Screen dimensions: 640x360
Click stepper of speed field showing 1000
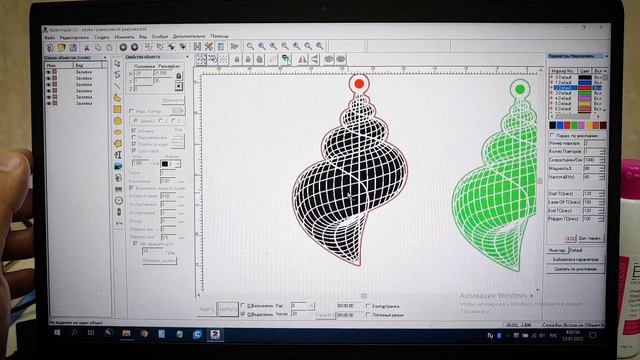tap(602, 160)
